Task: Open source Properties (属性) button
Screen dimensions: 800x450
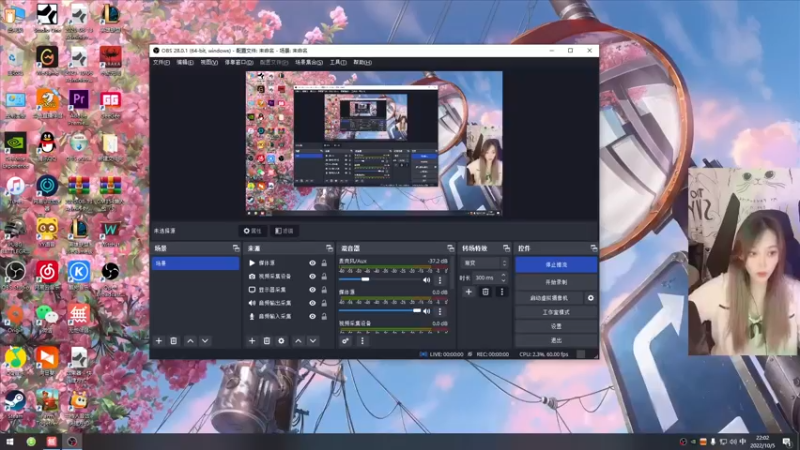Action: click(253, 231)
